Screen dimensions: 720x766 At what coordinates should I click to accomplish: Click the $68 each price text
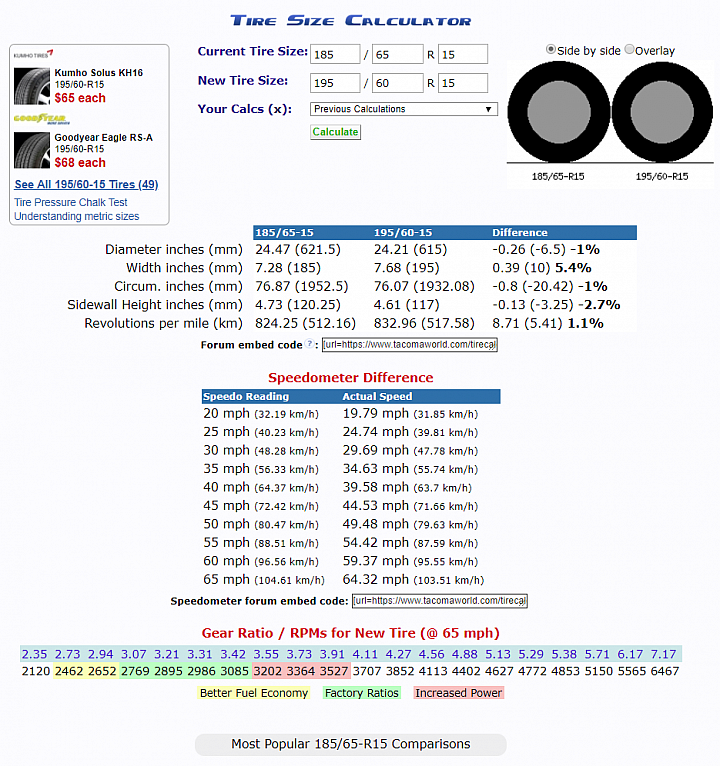click(80, 163)
